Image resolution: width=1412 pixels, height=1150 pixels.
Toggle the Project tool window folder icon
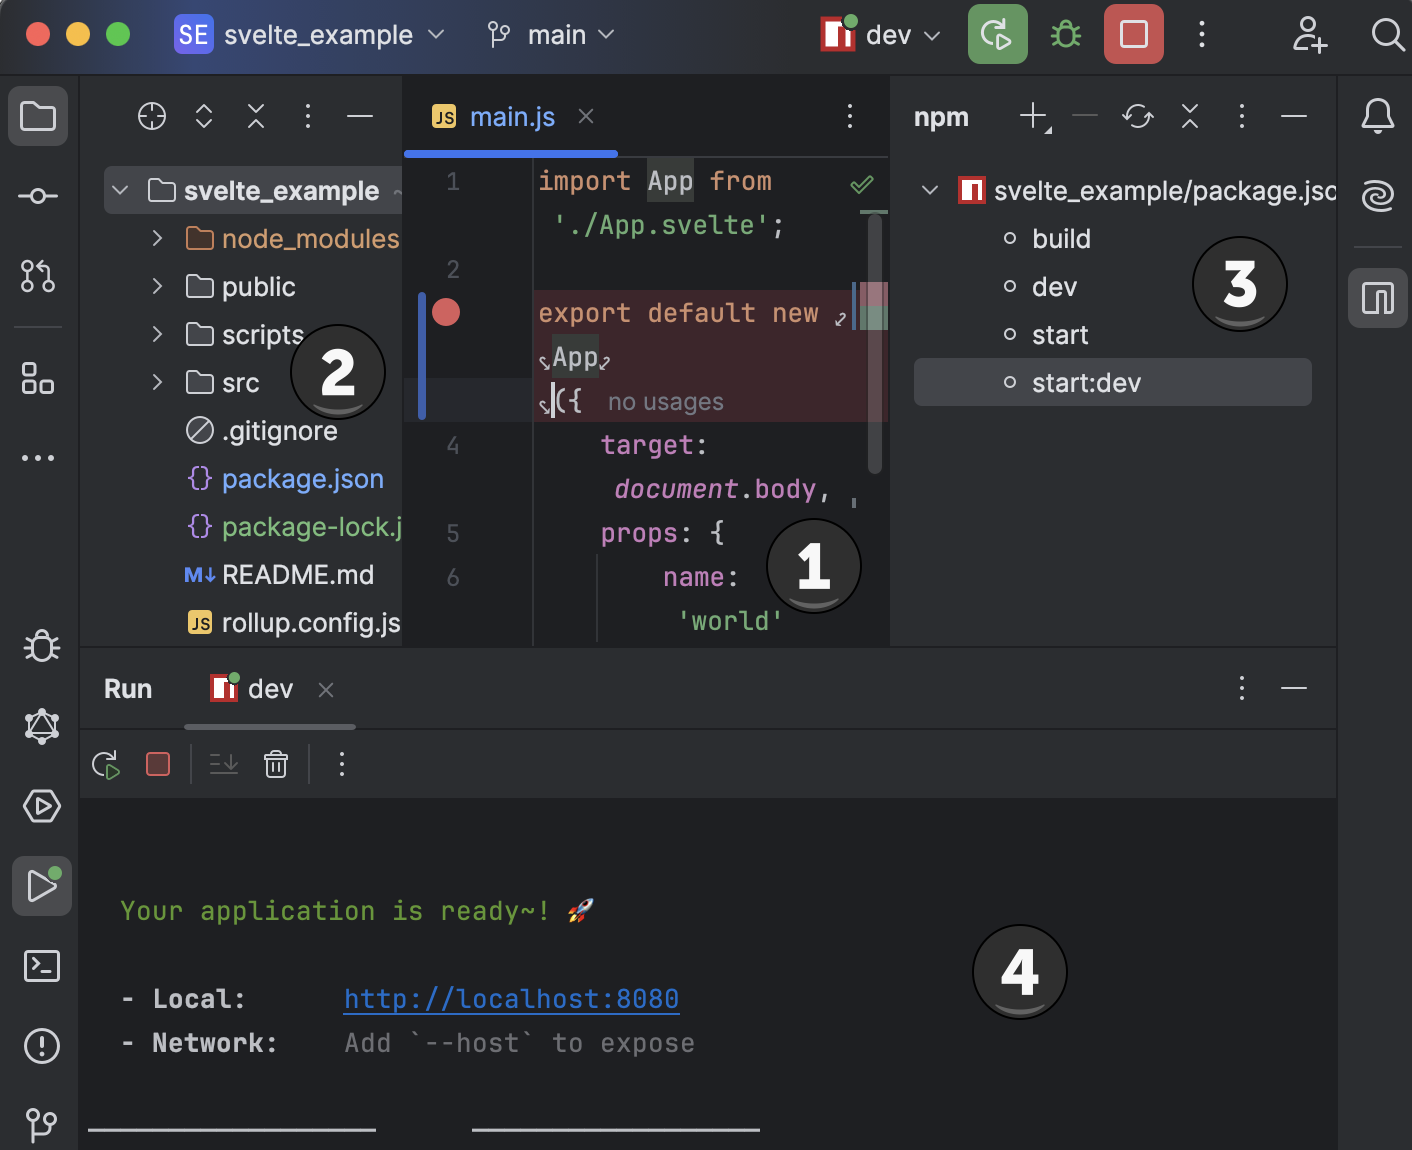(x=38, y=116)
